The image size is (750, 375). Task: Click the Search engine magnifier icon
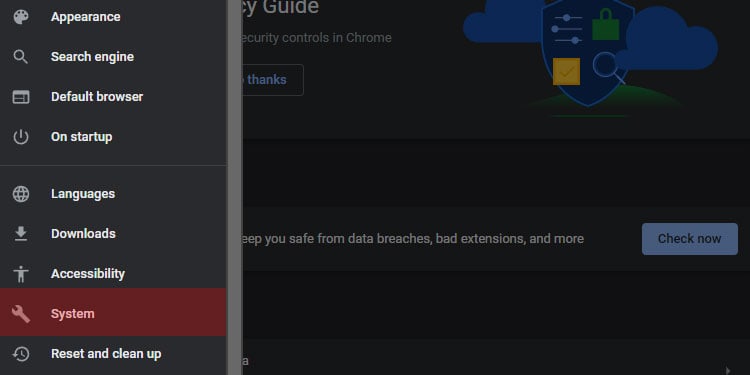(21, 57)
